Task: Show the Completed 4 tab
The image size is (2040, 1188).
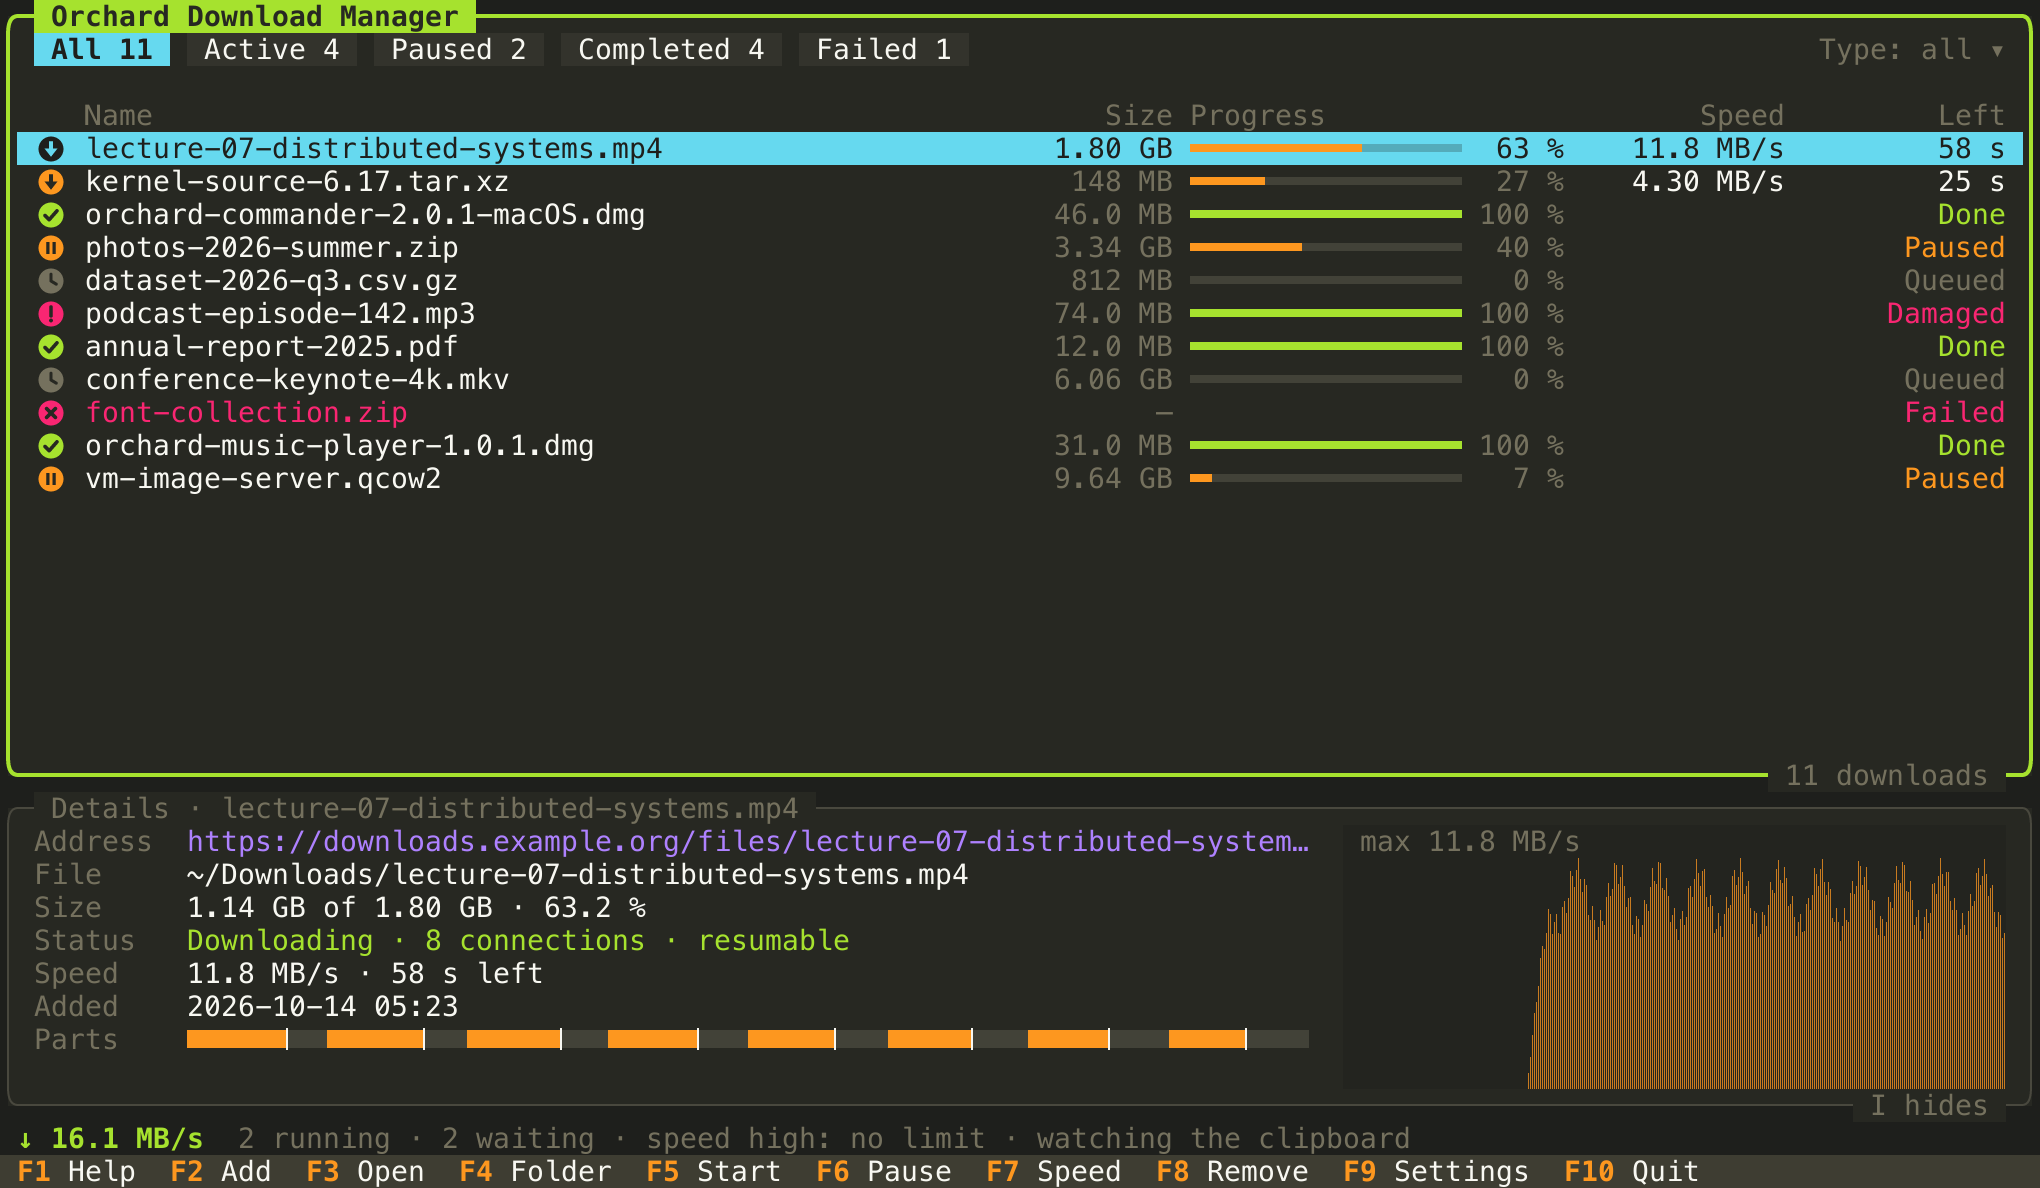Action: tap(671, 50)
